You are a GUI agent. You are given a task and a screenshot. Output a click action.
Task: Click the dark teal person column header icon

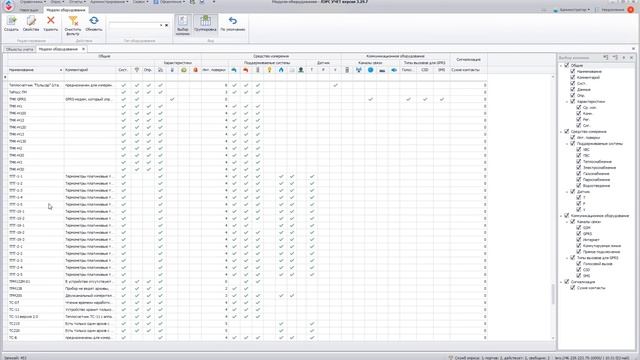pyautogui.click(x=301, y=70)
